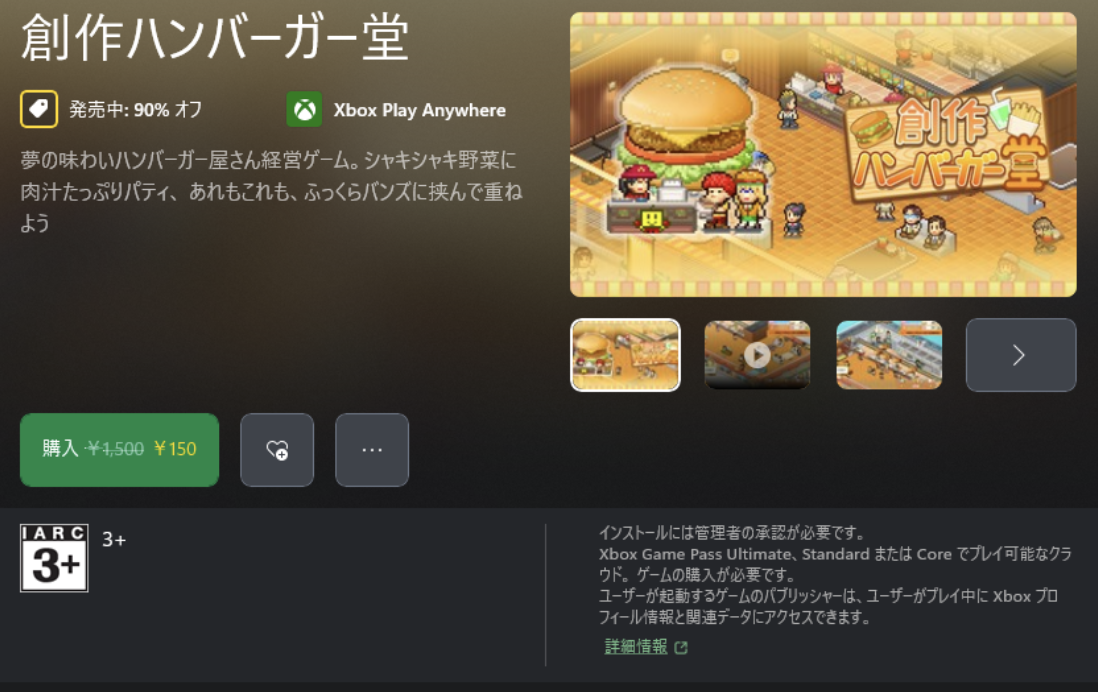Show next screenshots with the chevron arrow
This screenshot has width=1098, height=692.
(x=1020, y=355)
